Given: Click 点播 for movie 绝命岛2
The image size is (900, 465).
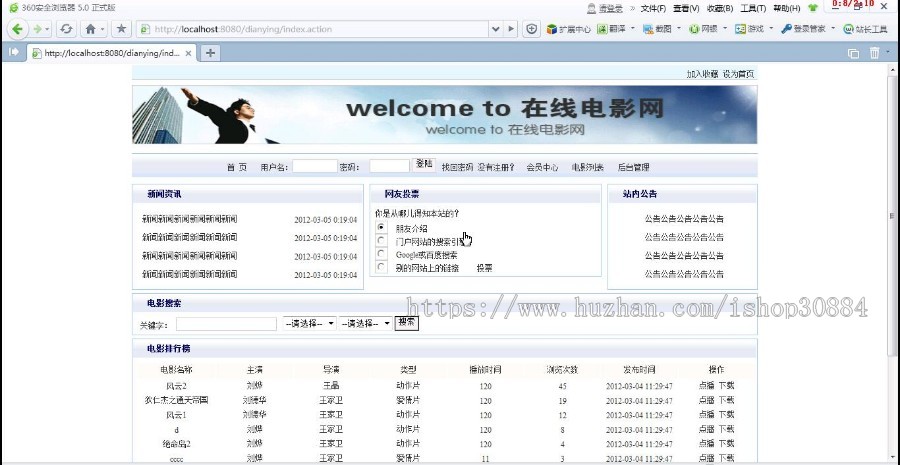Looking at the screenshot, I should click(x=707, y=444).
